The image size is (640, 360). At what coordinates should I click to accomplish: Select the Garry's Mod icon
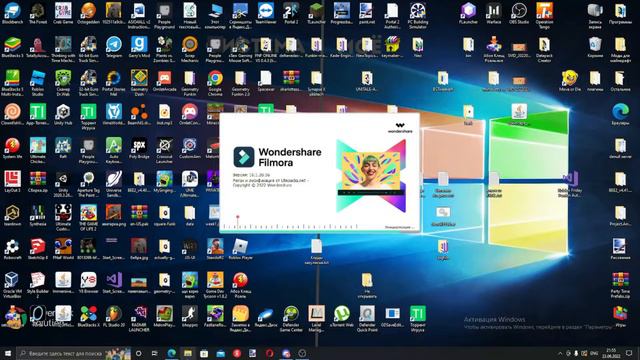[x=139, y=47]
